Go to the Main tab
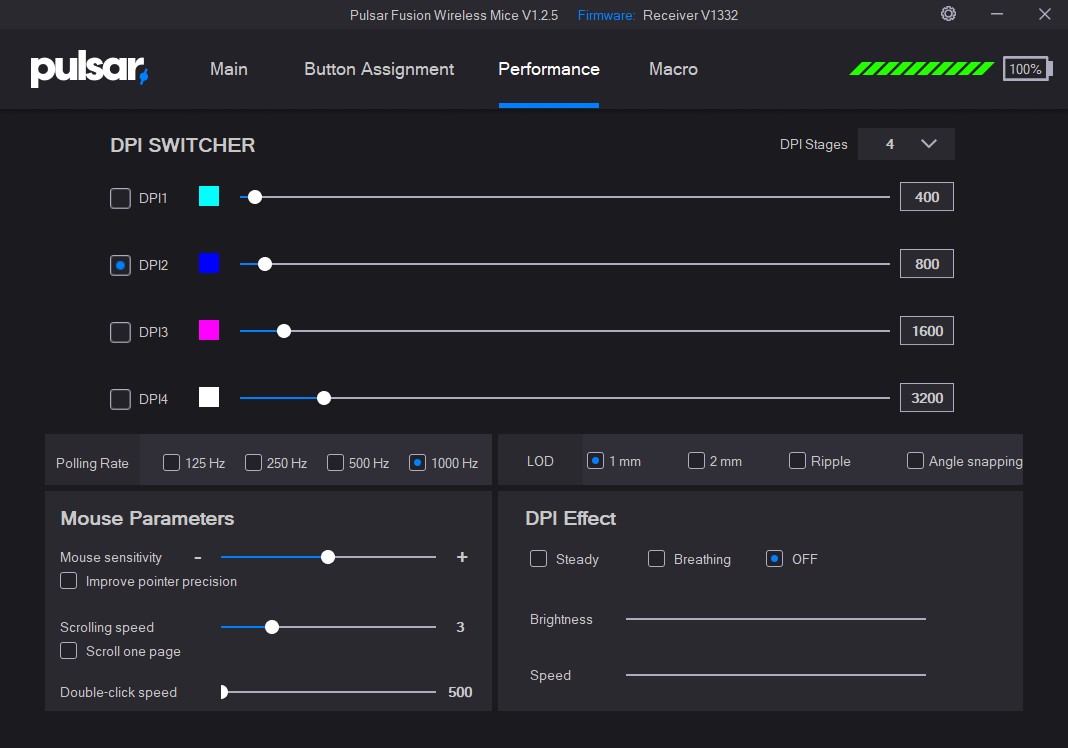 229,69
